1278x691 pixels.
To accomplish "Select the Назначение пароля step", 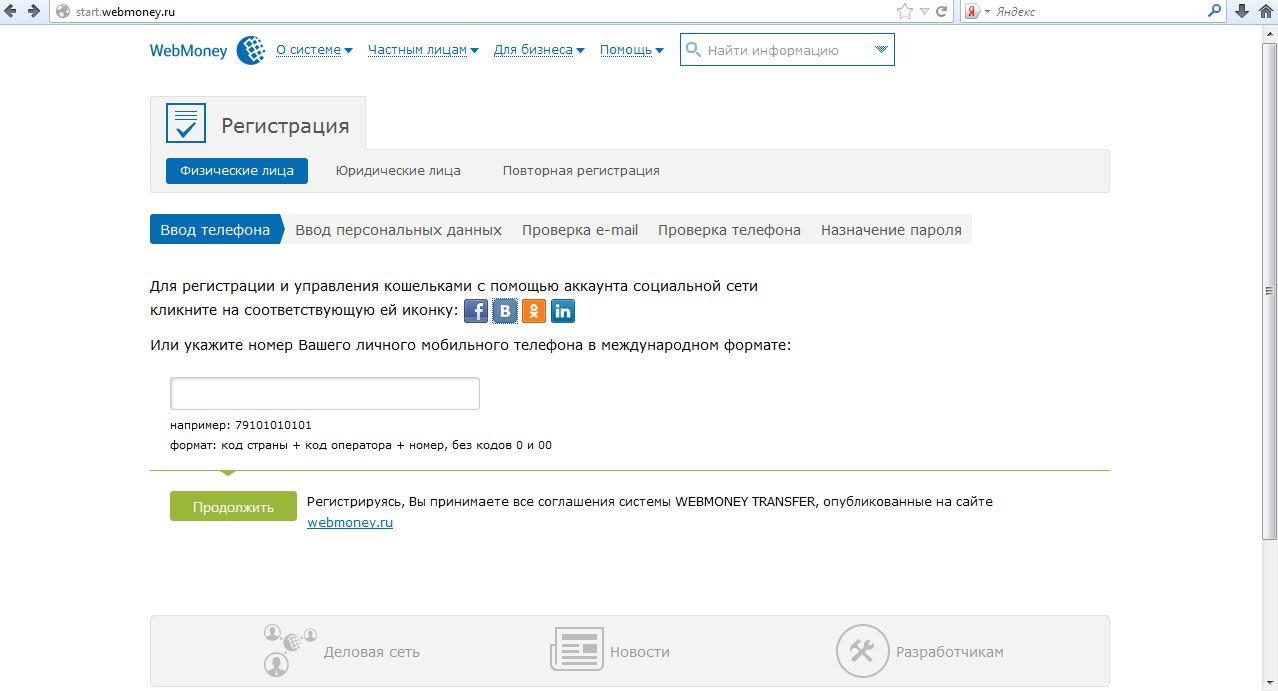I will 891,230.
